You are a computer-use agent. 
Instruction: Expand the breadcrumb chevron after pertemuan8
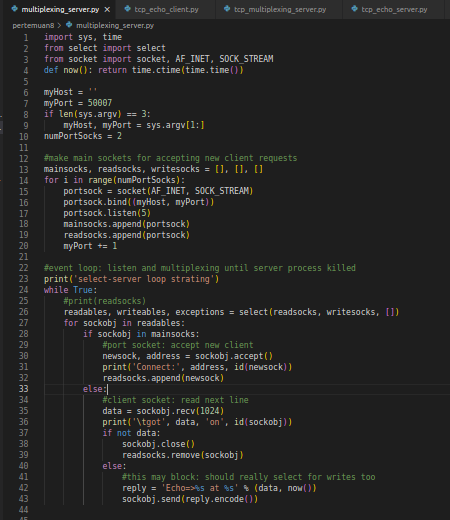(59, 25)
